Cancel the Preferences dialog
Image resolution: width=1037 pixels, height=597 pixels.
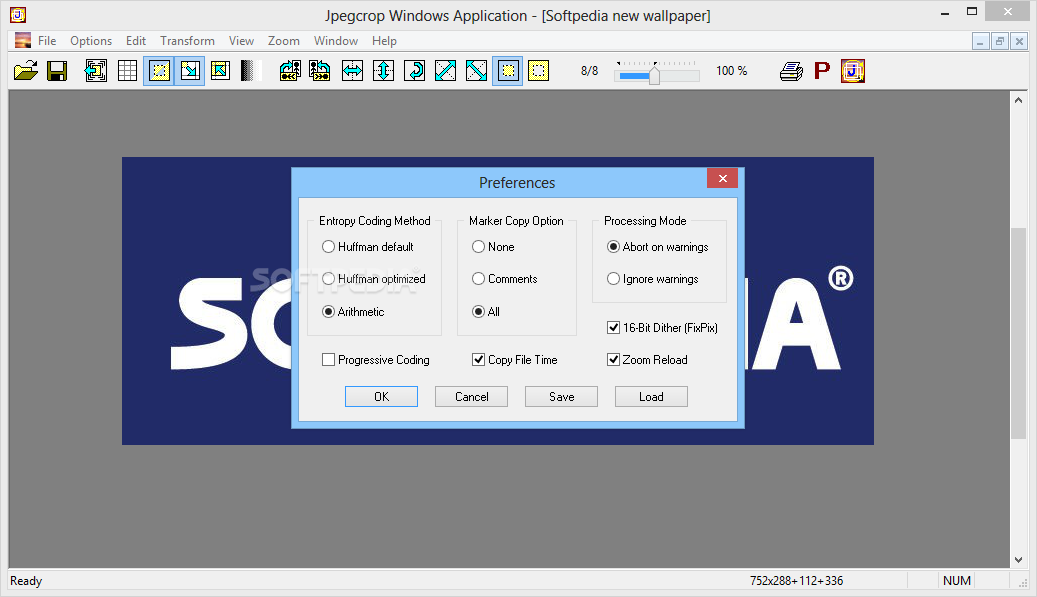tap(472, 397)
